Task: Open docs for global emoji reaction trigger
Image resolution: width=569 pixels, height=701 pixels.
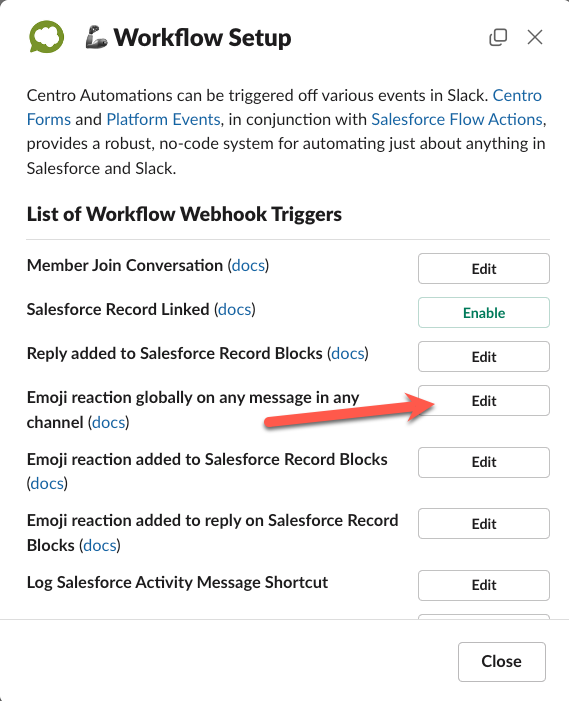Action: point(109,422)
